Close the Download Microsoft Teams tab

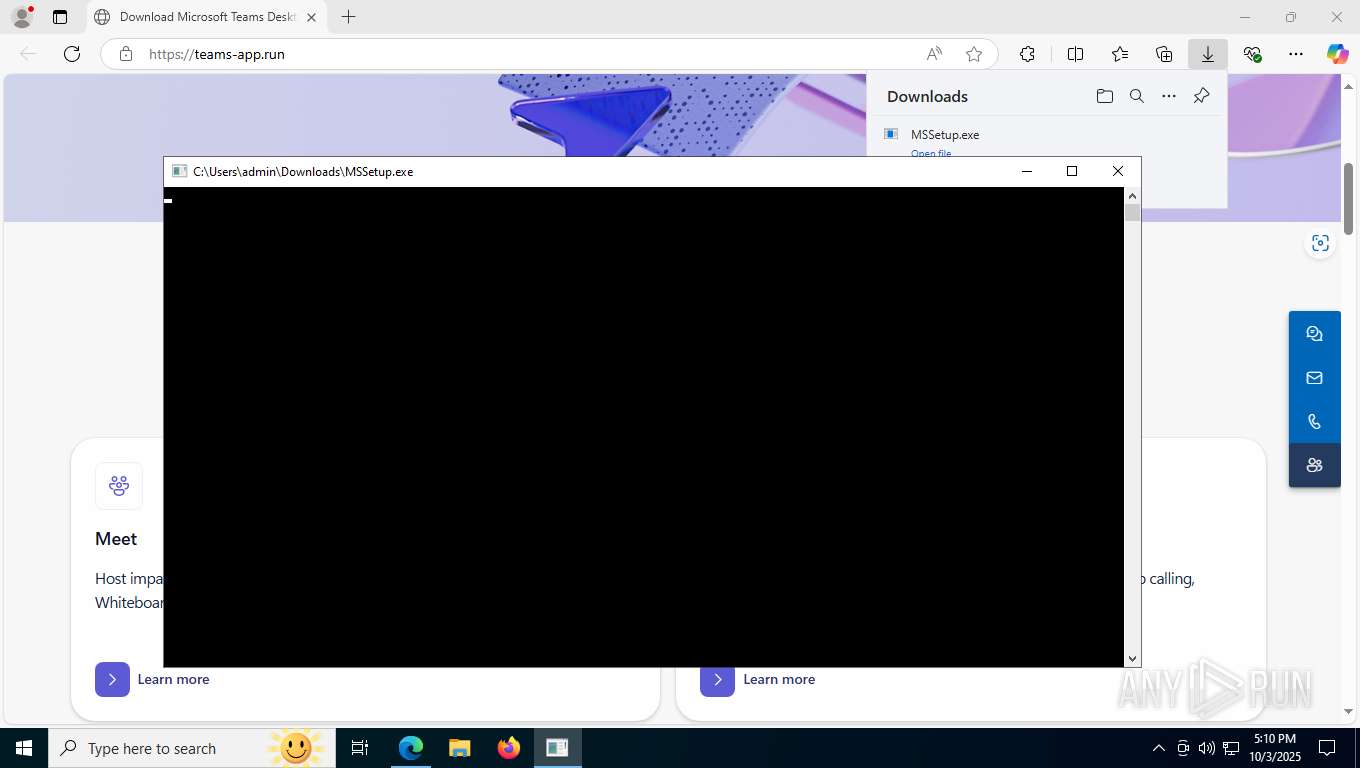311,17
